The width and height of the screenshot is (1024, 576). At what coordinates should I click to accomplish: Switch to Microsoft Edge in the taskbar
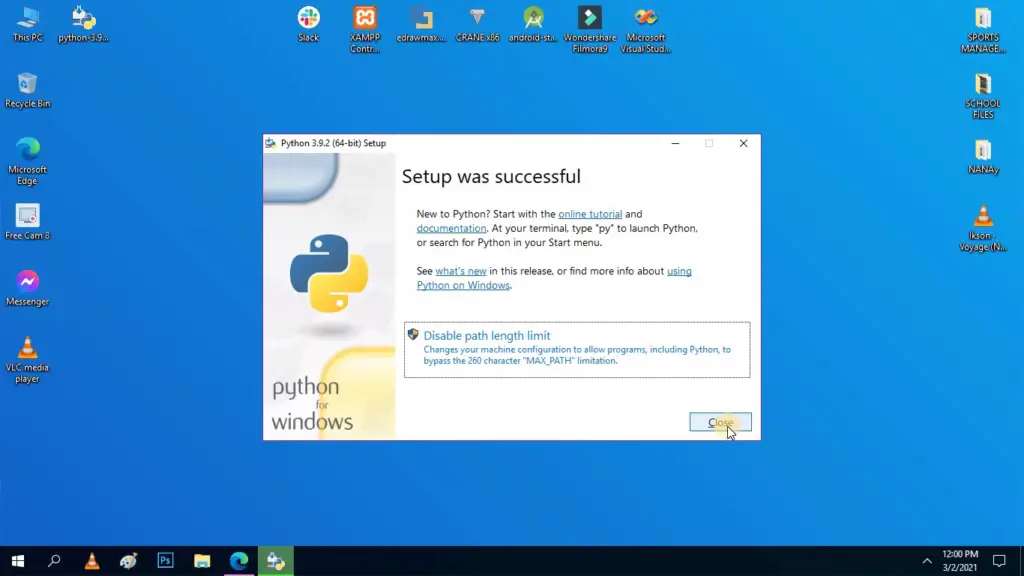click(x=239, y=561)
